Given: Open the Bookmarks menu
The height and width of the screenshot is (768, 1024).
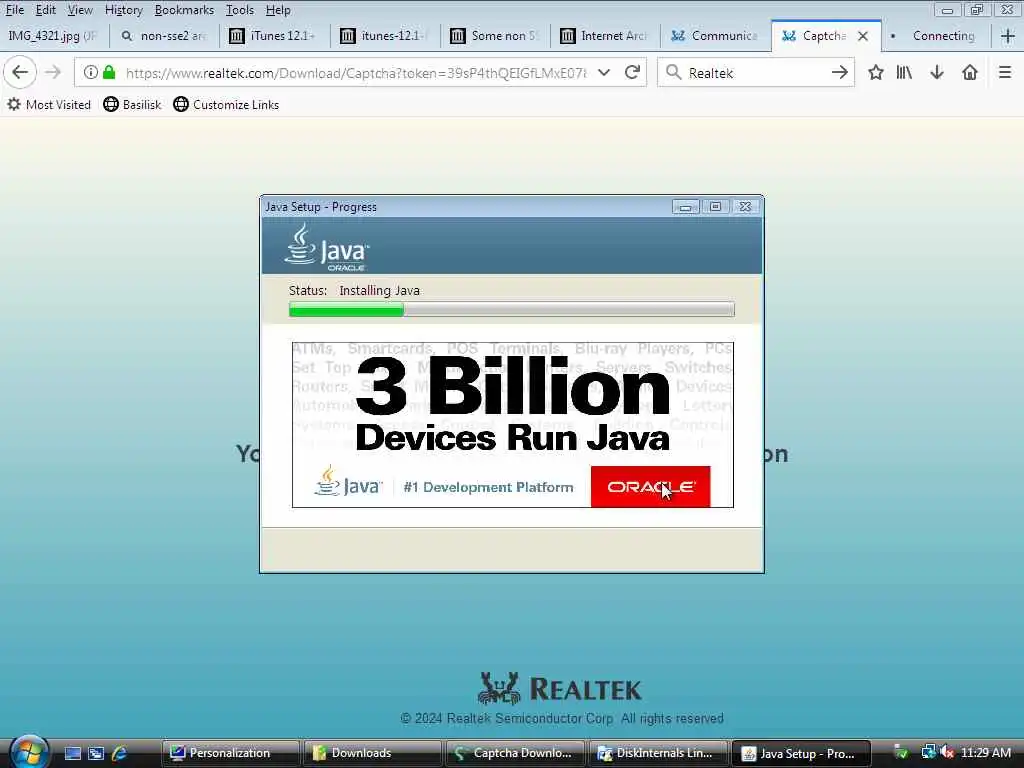Looking at the screenshot, I should pos(184,10).
